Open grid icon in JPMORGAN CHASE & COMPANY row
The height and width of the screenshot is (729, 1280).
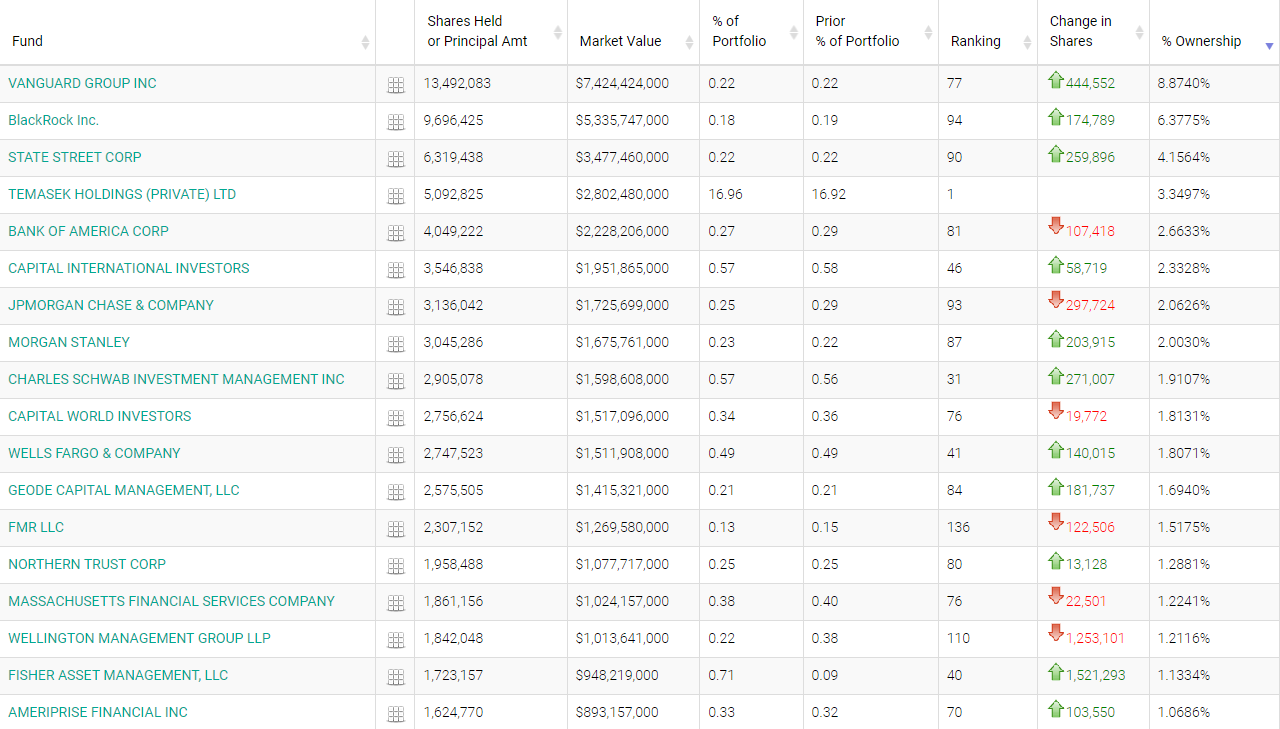pos(396,307)
